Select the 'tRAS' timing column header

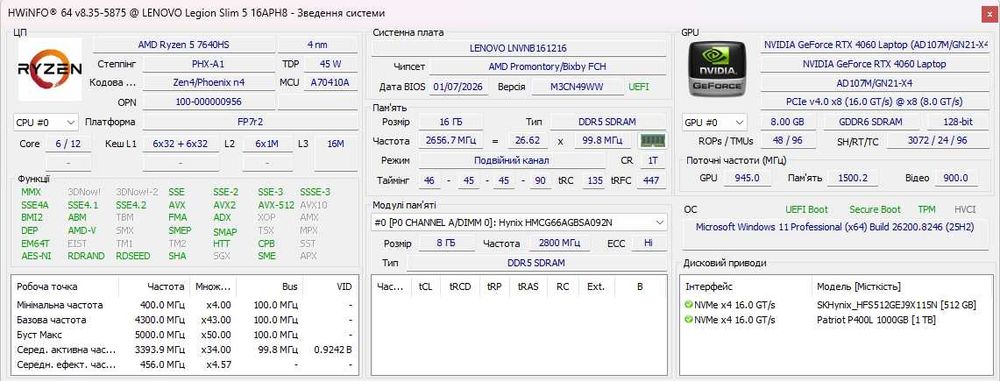(528, 287)
